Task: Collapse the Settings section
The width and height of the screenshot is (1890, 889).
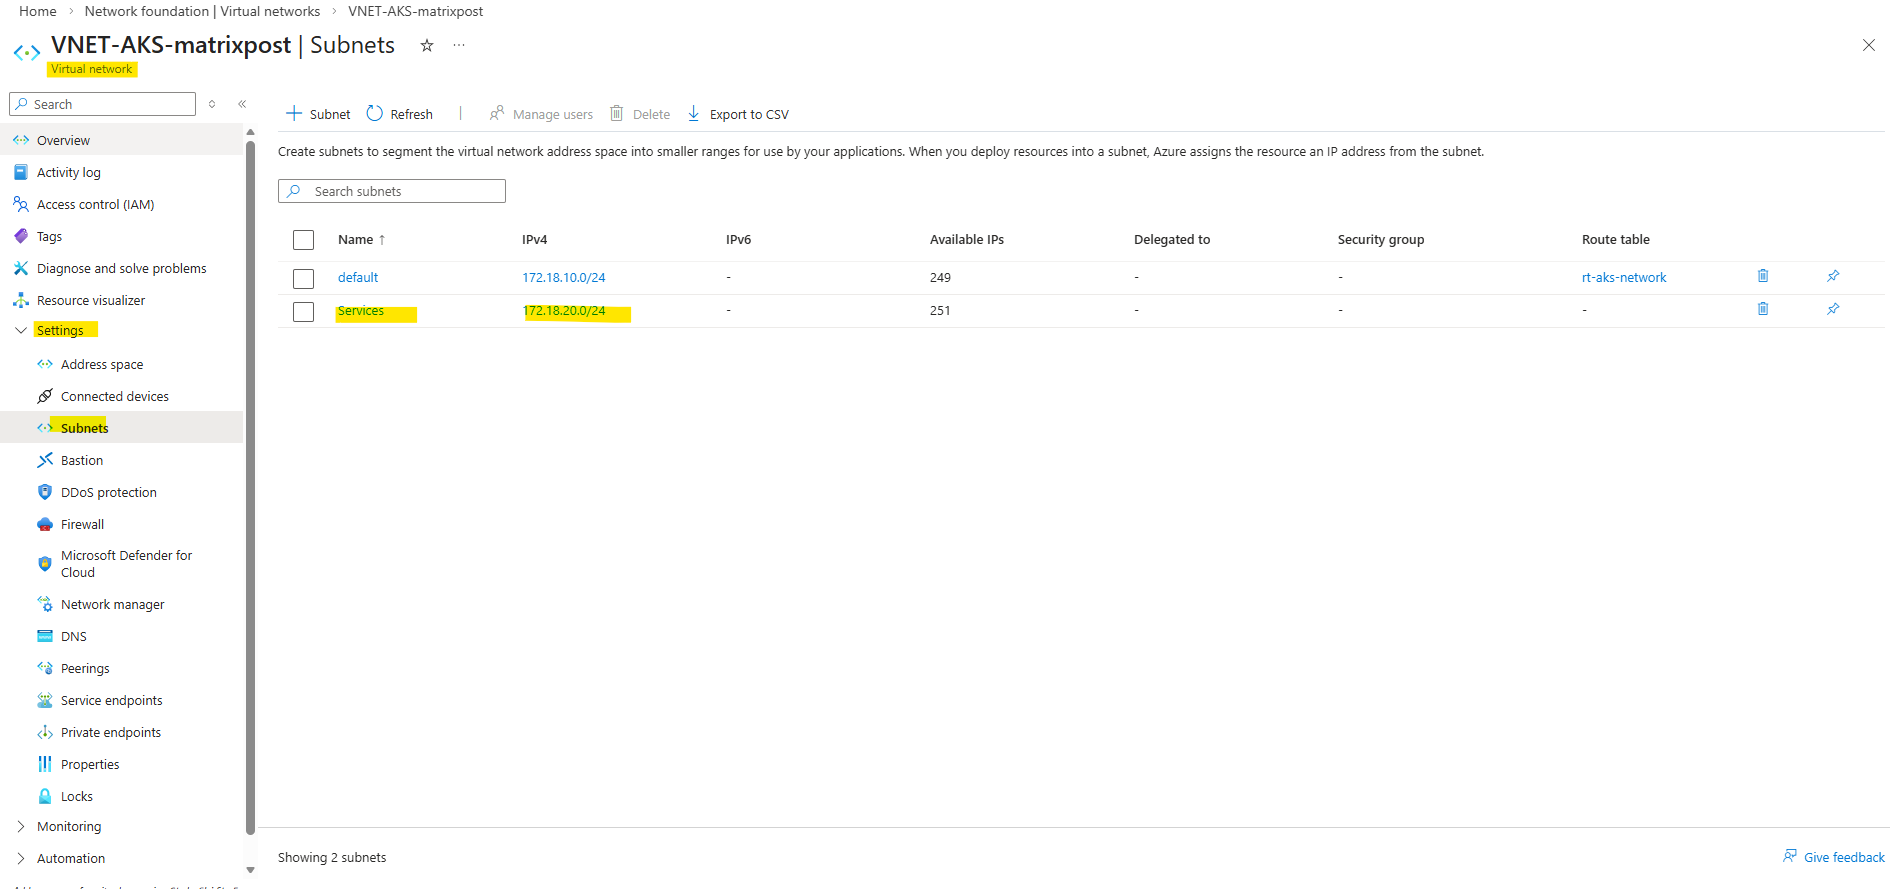Action: pos(21,330)
